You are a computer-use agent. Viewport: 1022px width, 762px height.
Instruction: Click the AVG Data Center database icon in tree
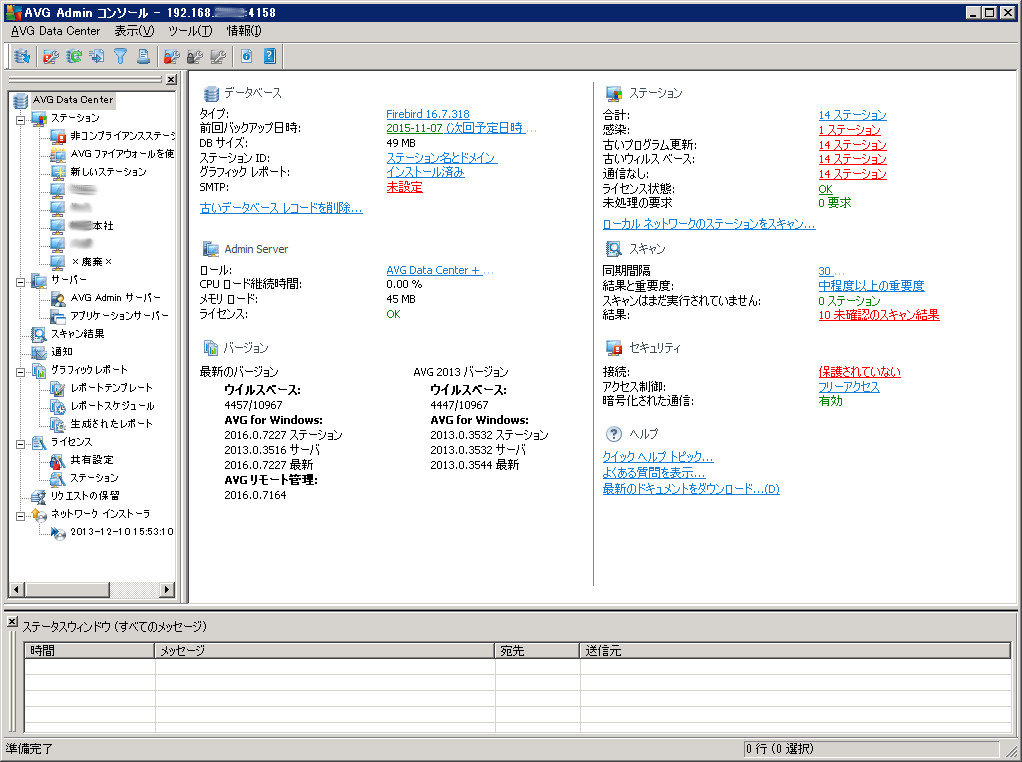(x=20, y=100)
